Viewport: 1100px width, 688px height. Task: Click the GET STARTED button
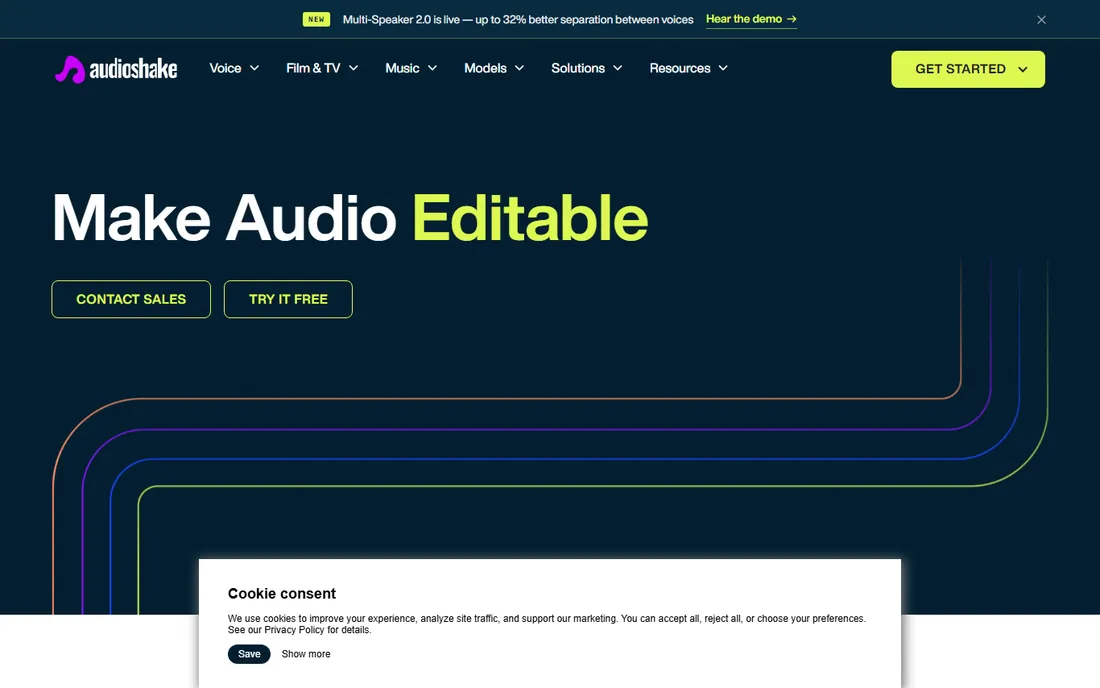967,69
